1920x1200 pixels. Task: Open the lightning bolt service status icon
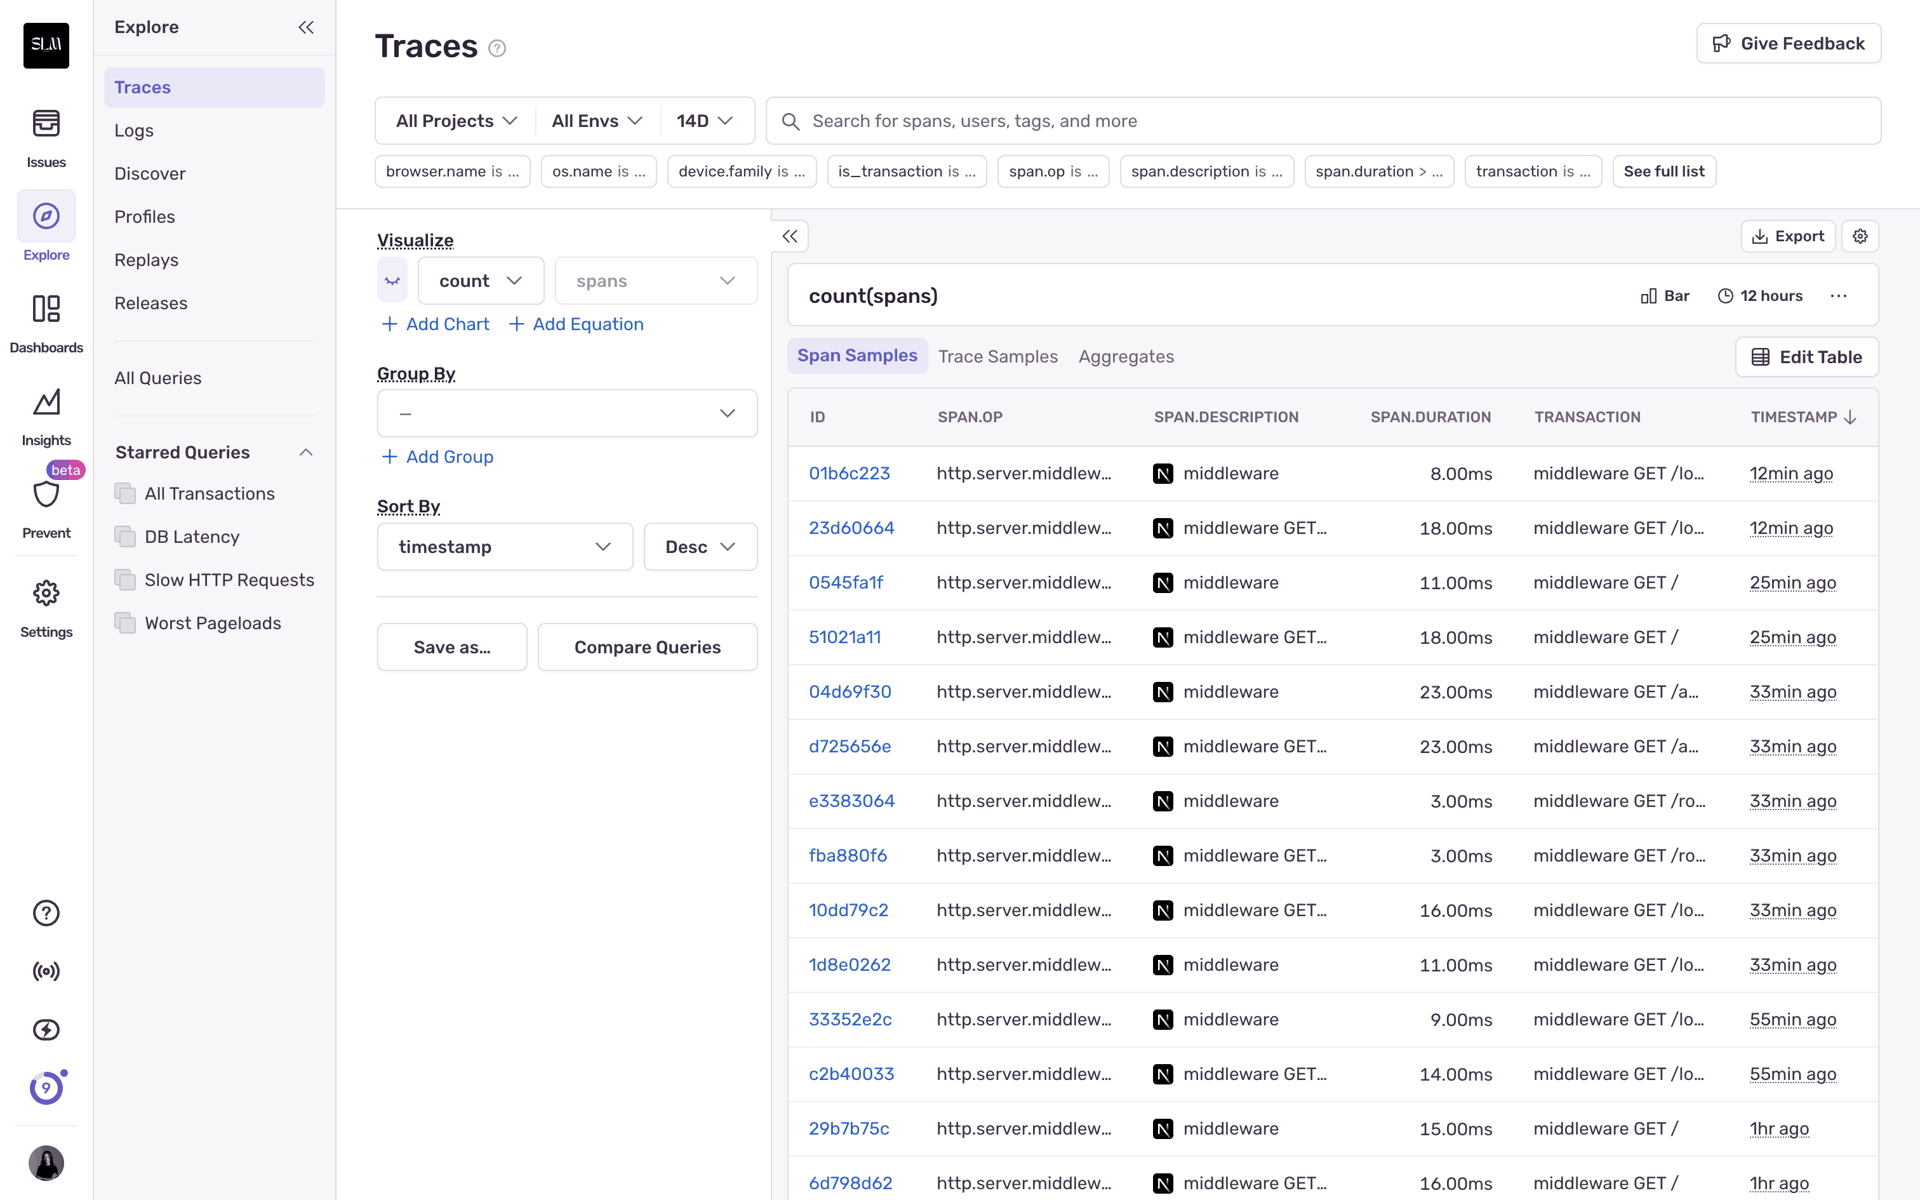click(46, 1030)
